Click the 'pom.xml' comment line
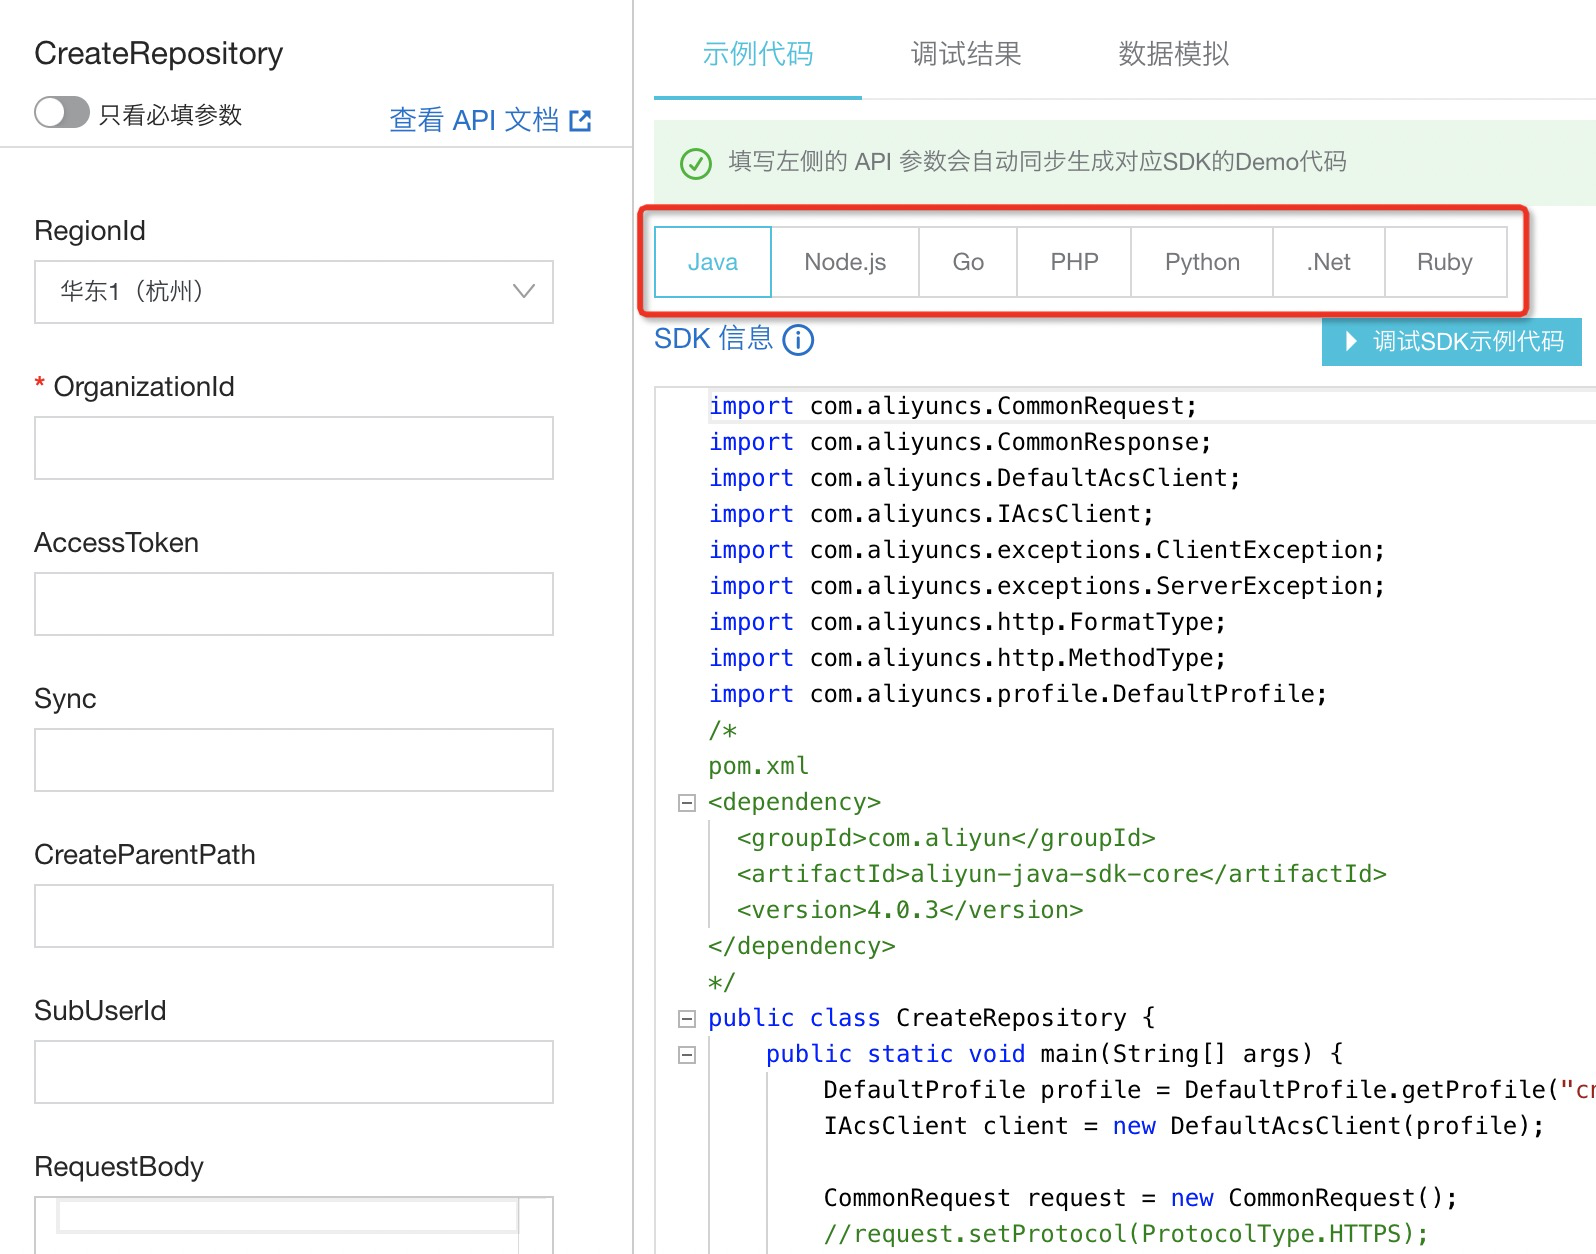1596x1254 pixels. (759, 766)
